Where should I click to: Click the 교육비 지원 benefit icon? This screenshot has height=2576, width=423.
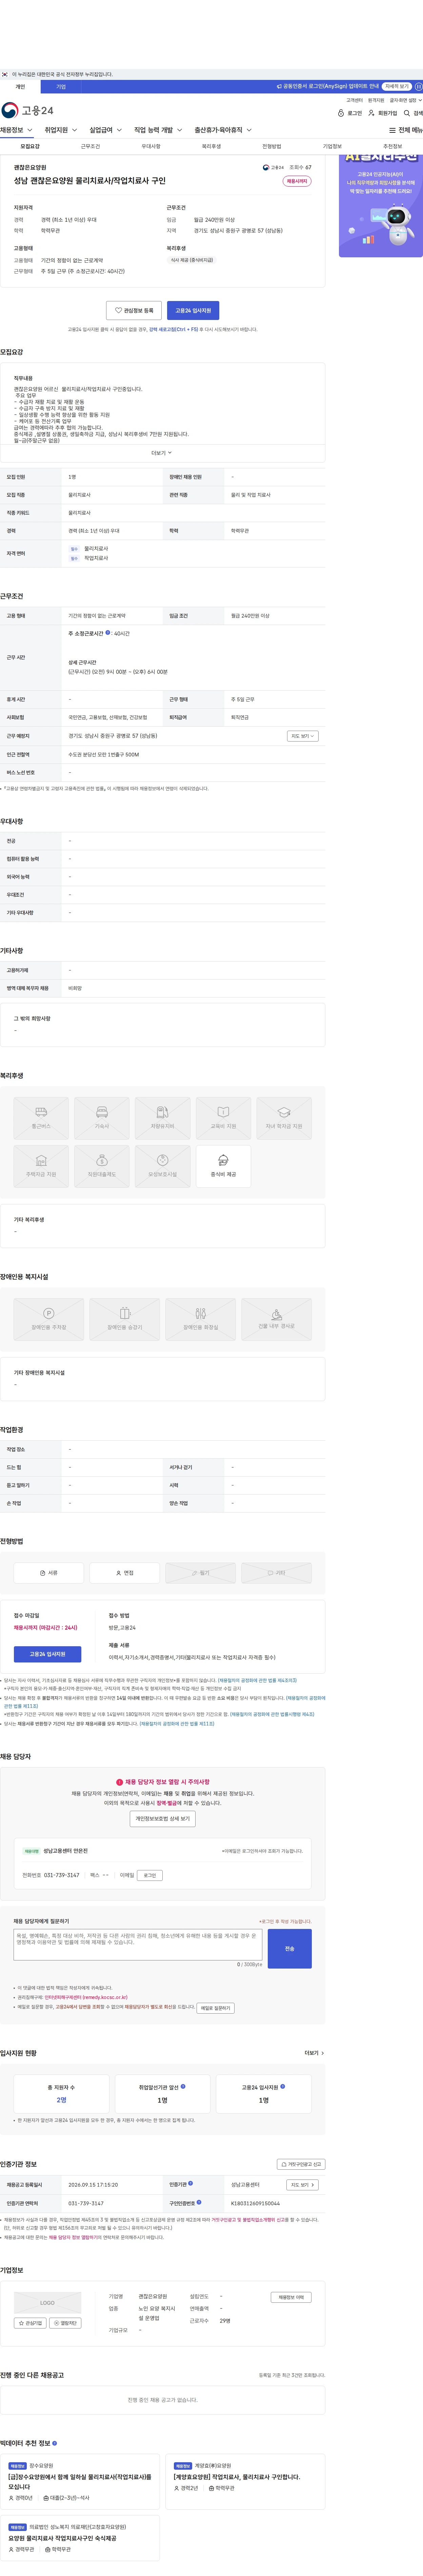223,1118
